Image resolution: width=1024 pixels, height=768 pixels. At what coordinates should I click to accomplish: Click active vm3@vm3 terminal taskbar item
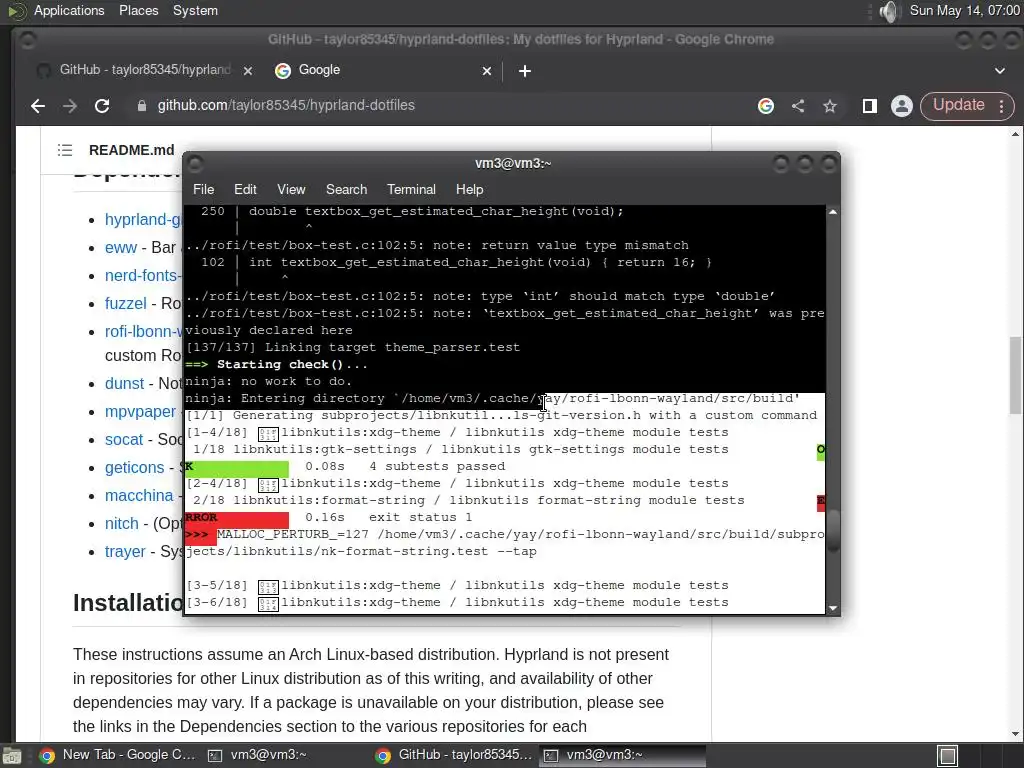[622, 755]
